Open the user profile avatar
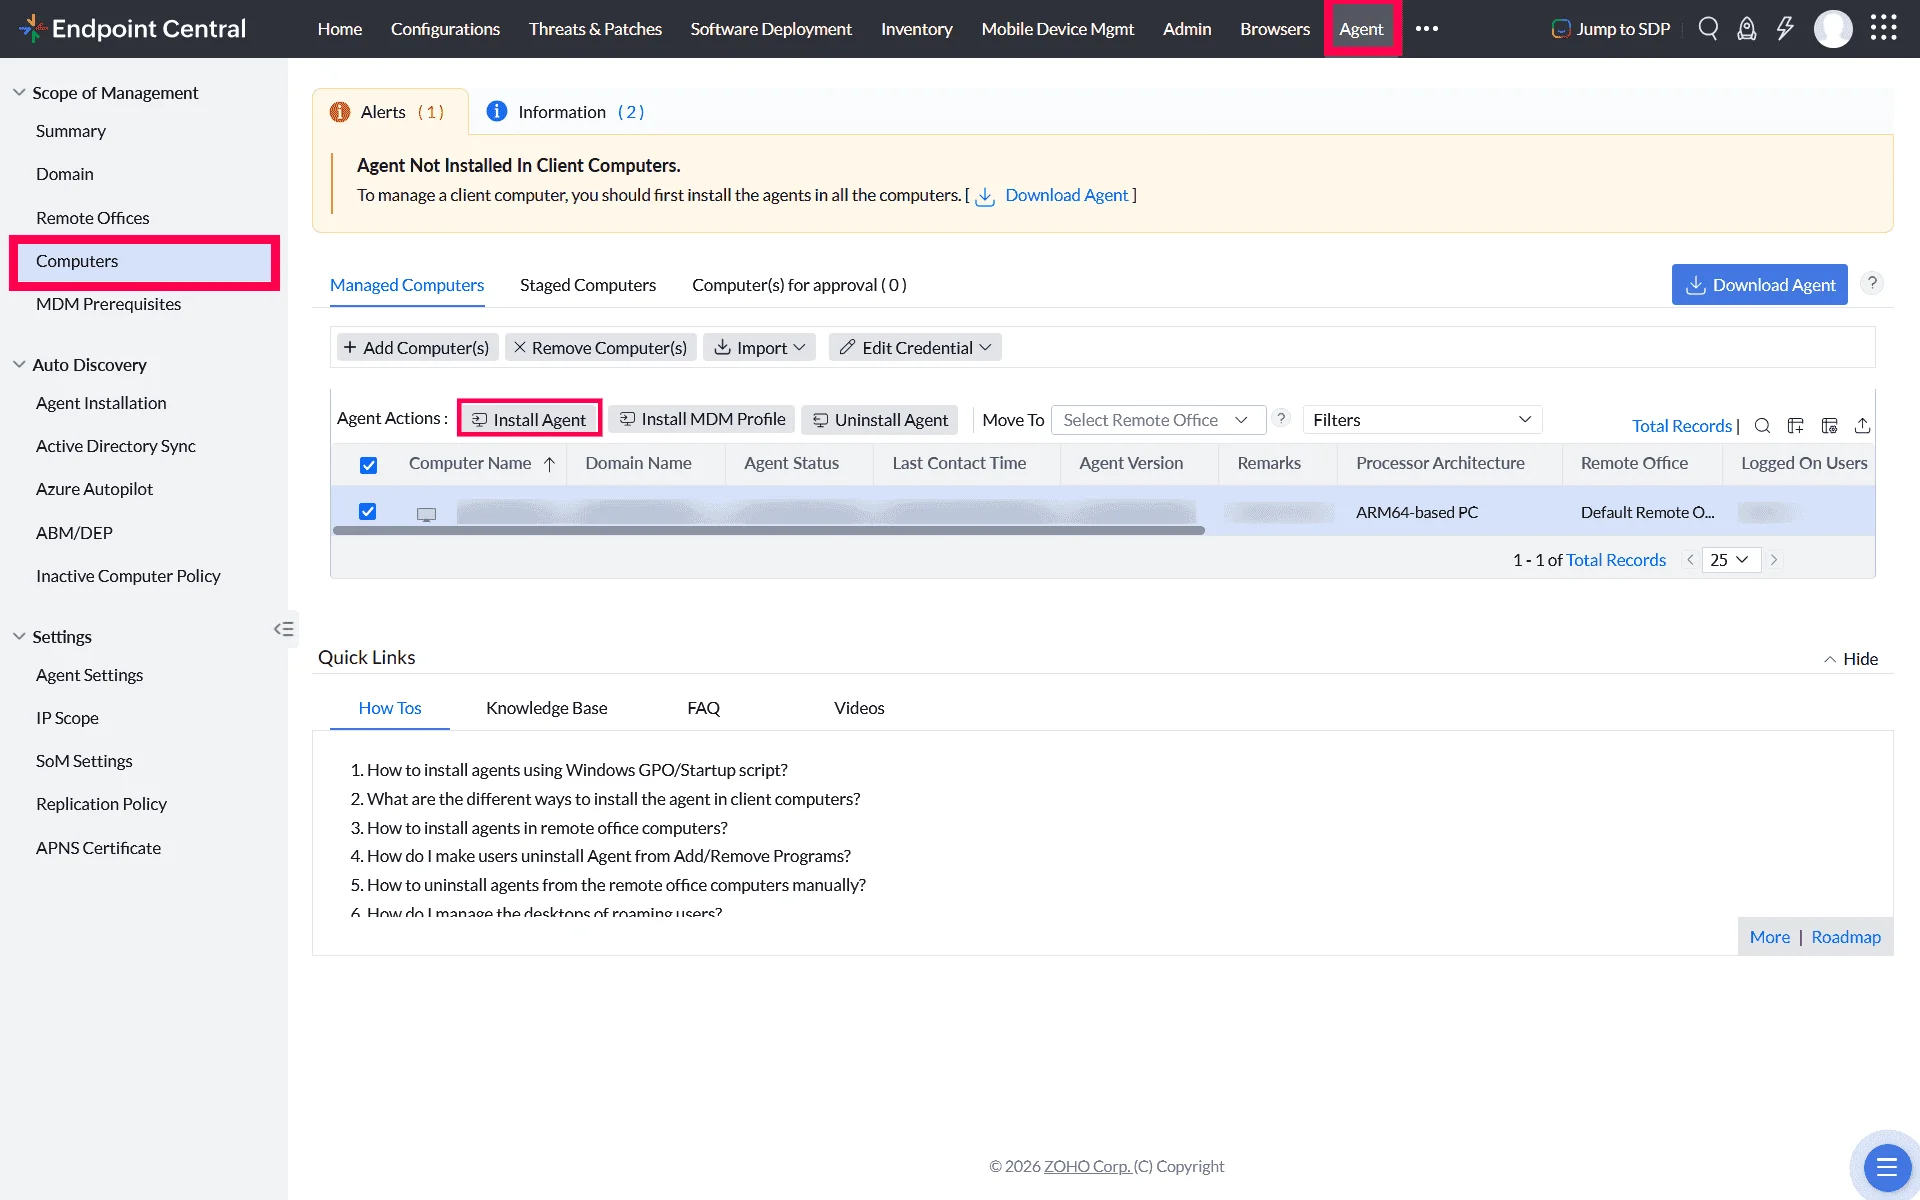Viewport: 1920px width, 1200px height. coord(1833,29)
